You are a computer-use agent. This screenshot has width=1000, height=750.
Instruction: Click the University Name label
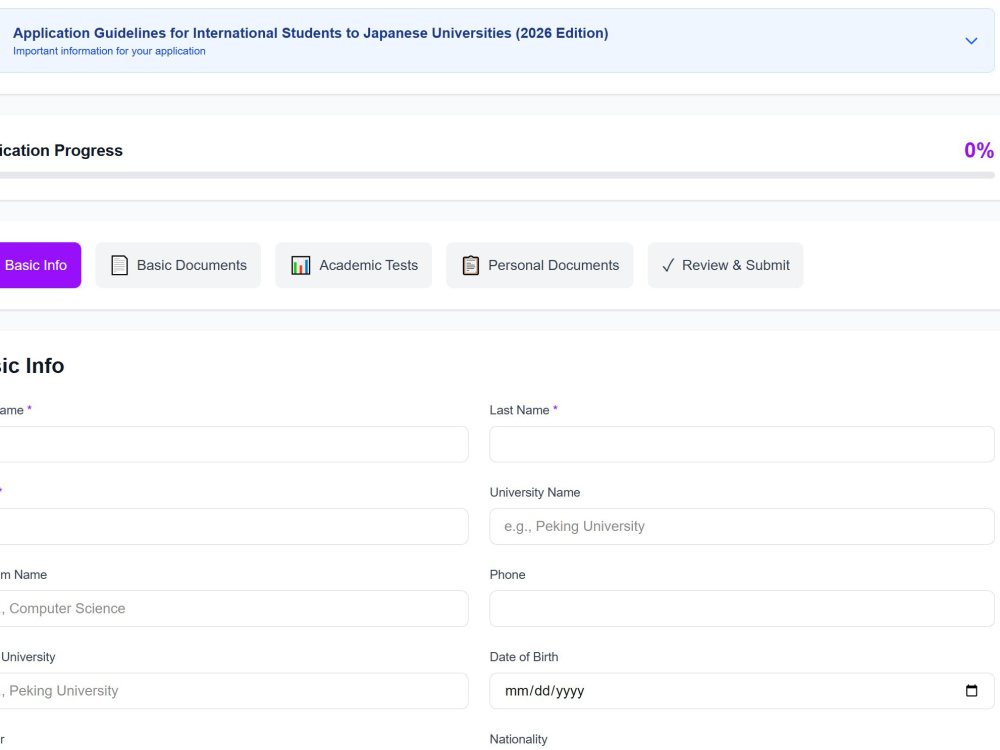point(535,492)
